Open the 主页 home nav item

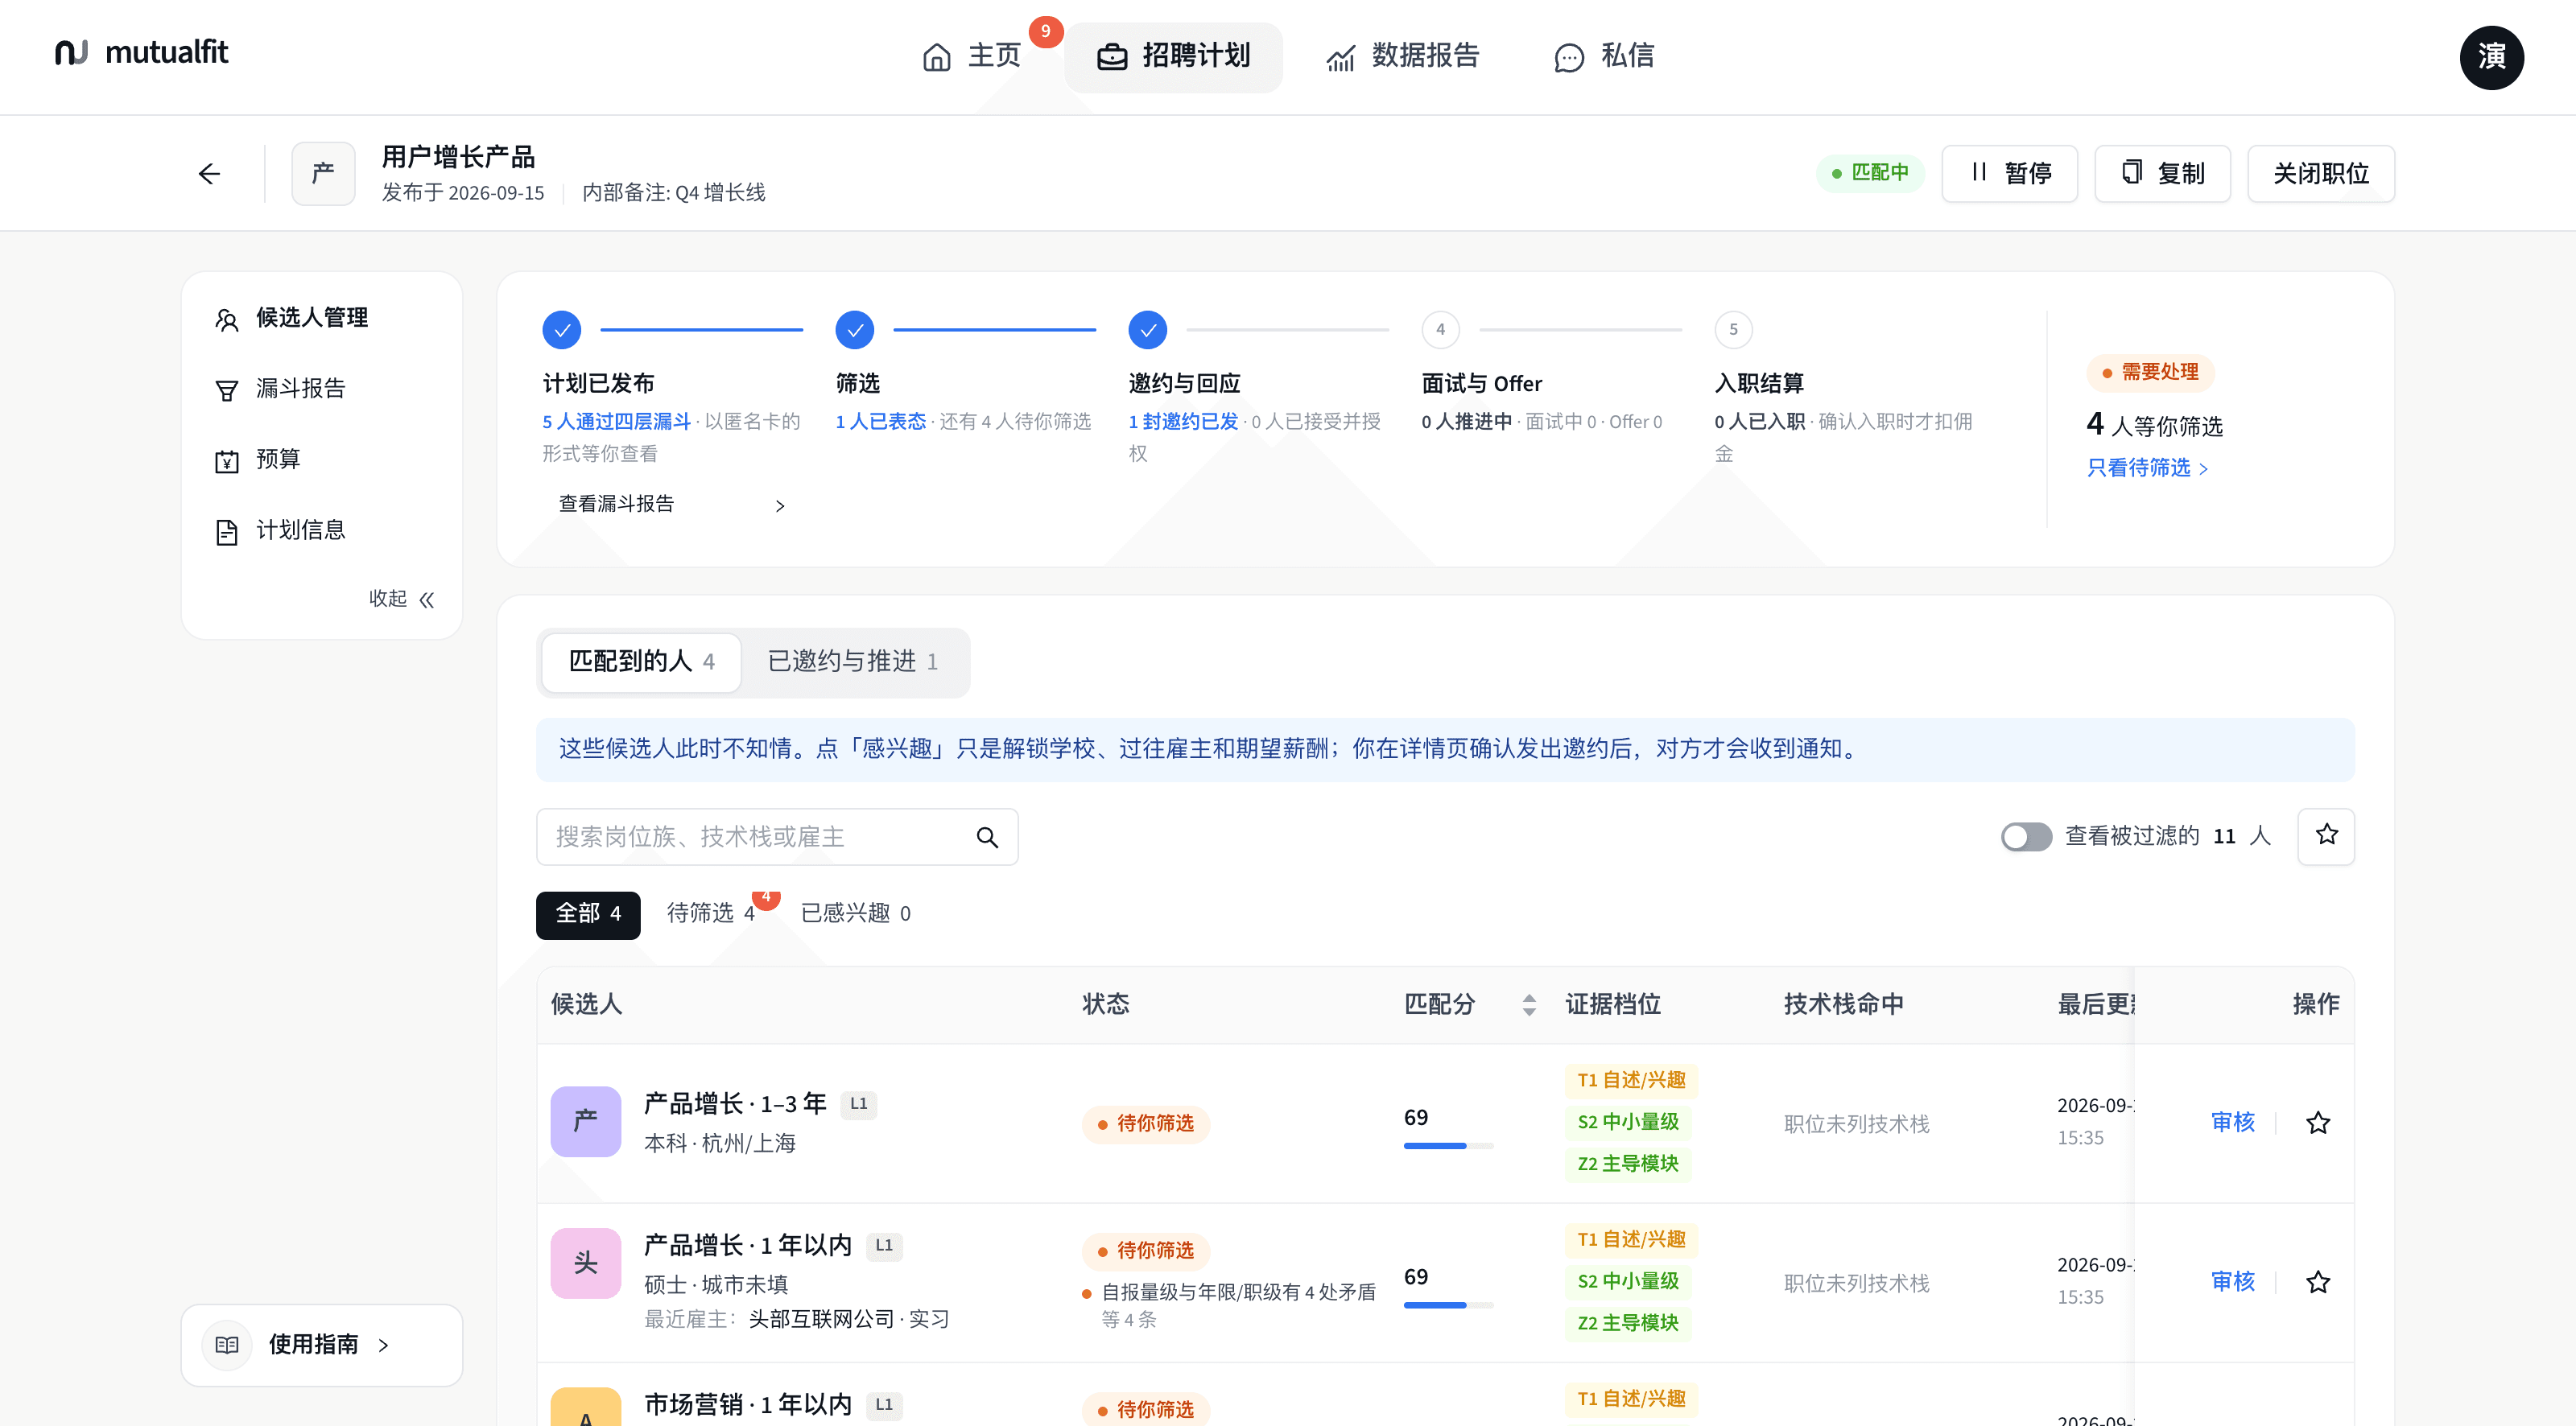(971, 56)
